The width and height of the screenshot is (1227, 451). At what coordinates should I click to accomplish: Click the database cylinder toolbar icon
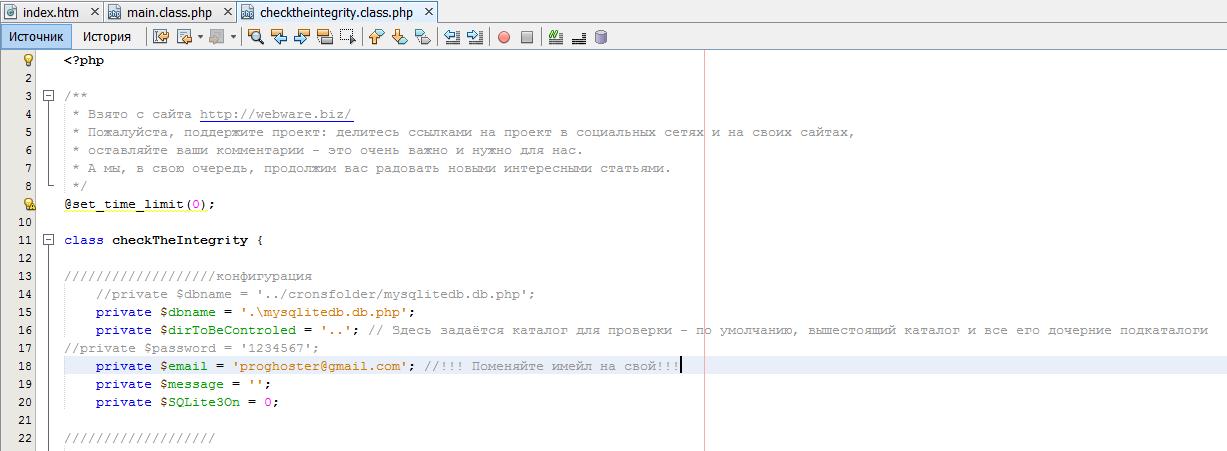pyautogui.click(x=600, y=37)
